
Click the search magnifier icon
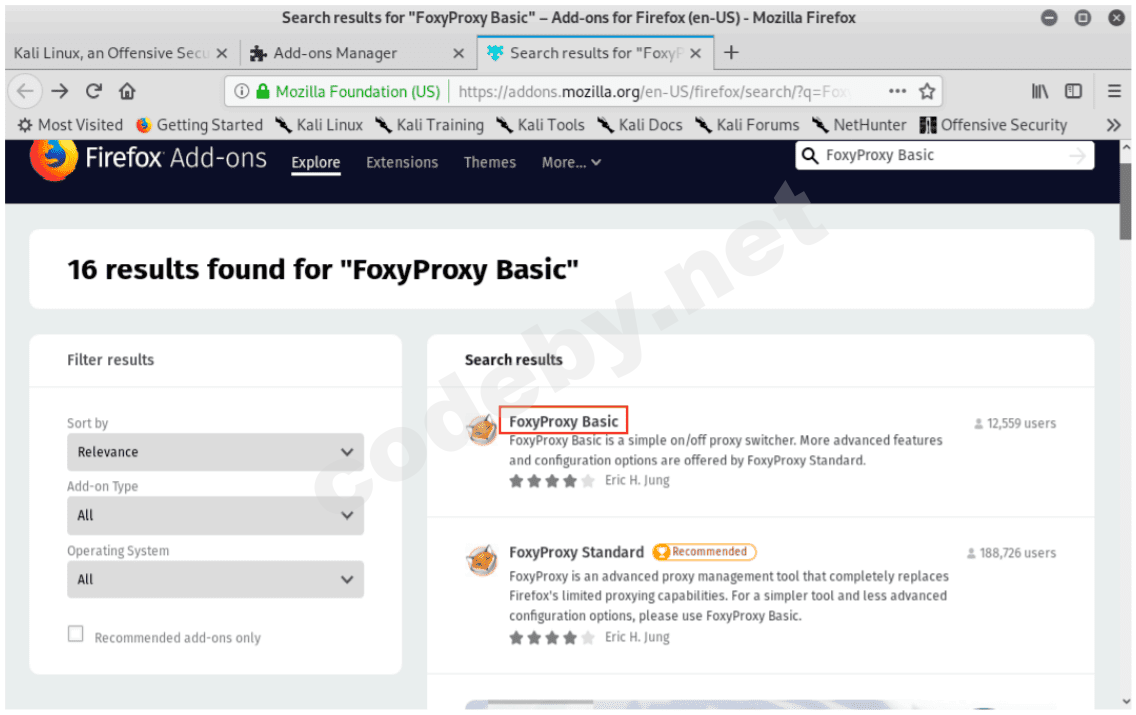click(810, 156)
